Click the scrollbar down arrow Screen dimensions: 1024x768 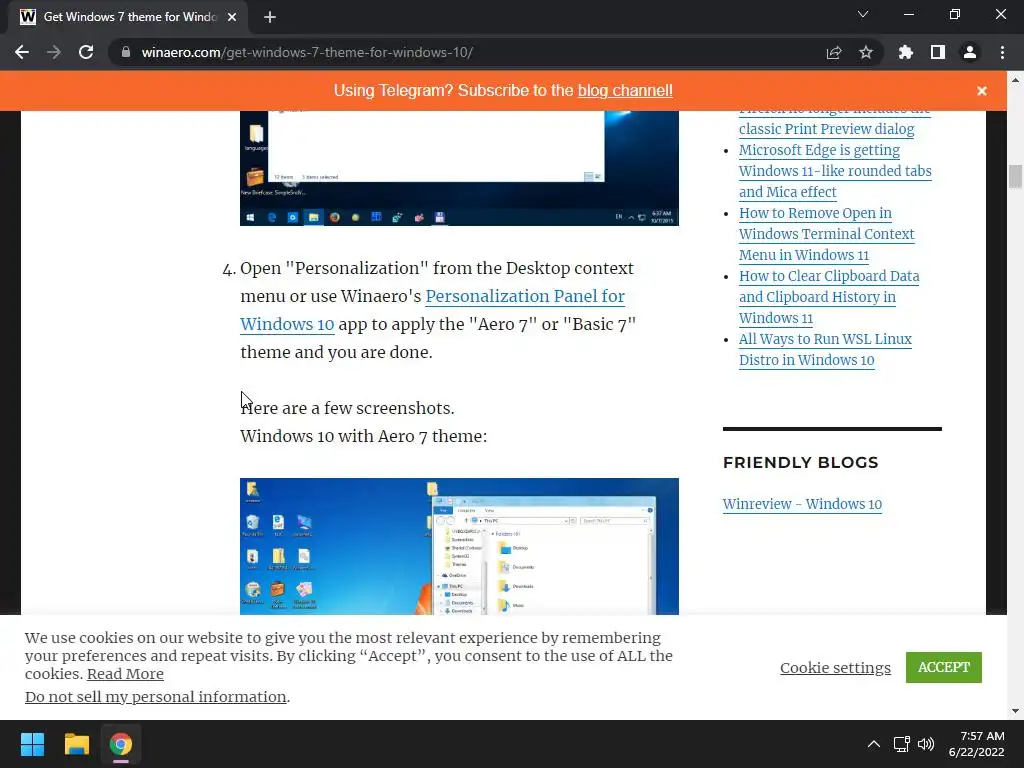click(x=1015, y=711)
